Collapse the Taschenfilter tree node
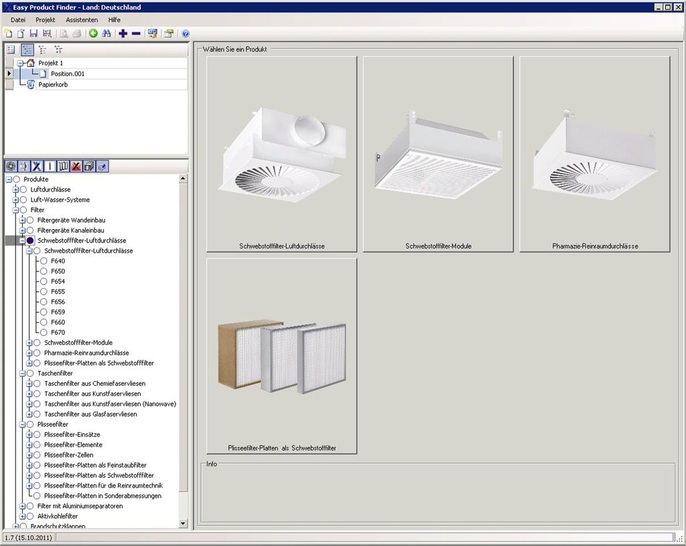 pos(15,373)
